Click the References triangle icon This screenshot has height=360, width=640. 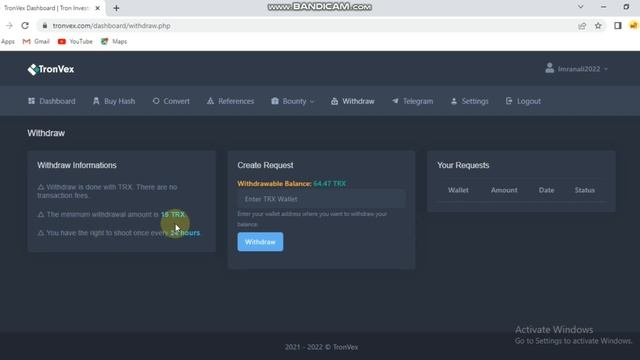tap(210, 101)
